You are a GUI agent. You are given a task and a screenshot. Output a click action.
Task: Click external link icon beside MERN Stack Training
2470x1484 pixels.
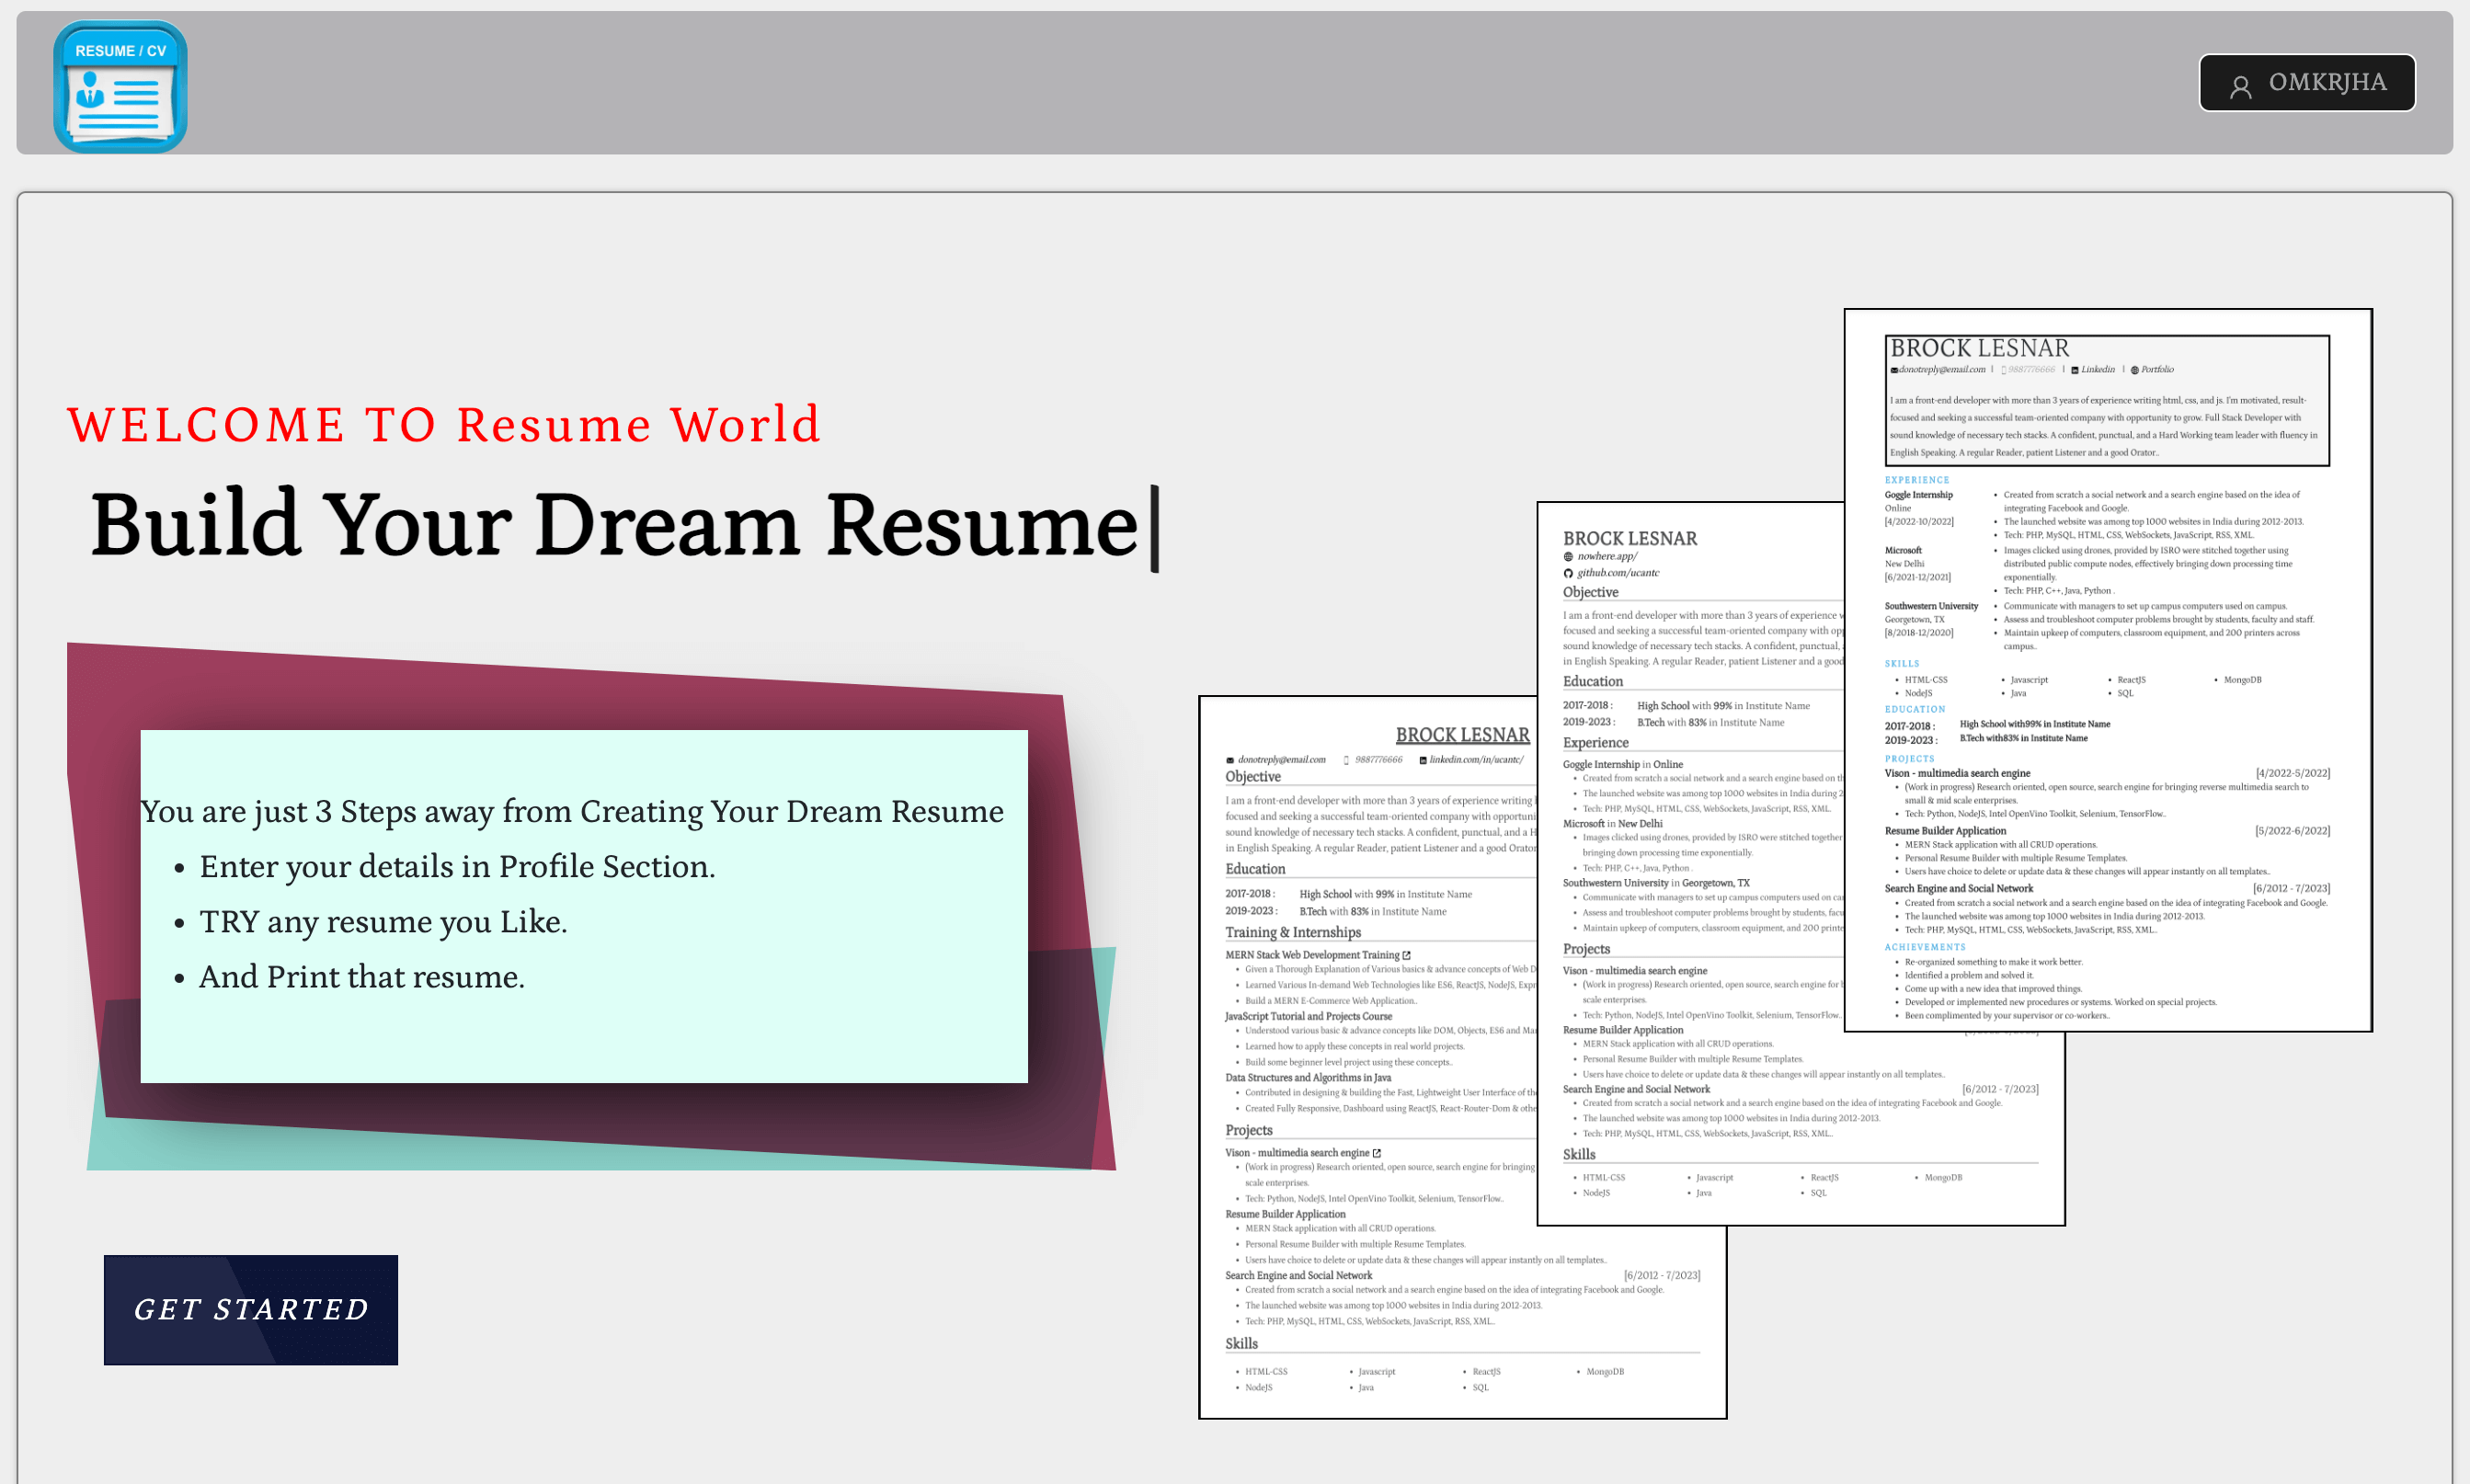1406,955
